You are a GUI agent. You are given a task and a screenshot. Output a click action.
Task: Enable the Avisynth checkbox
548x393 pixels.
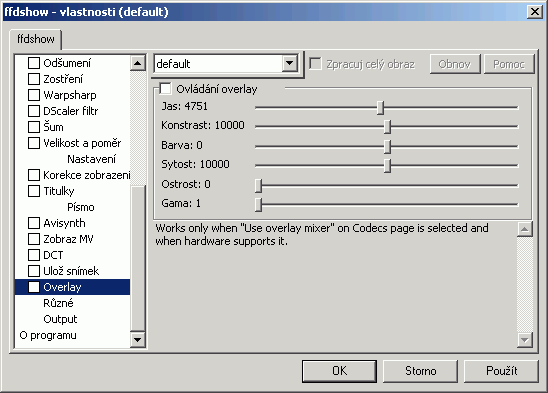(x=34, y=223)
